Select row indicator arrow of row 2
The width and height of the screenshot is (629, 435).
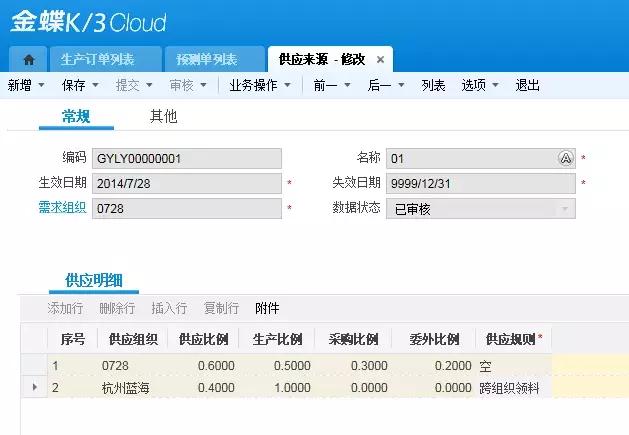click(34, 387)
